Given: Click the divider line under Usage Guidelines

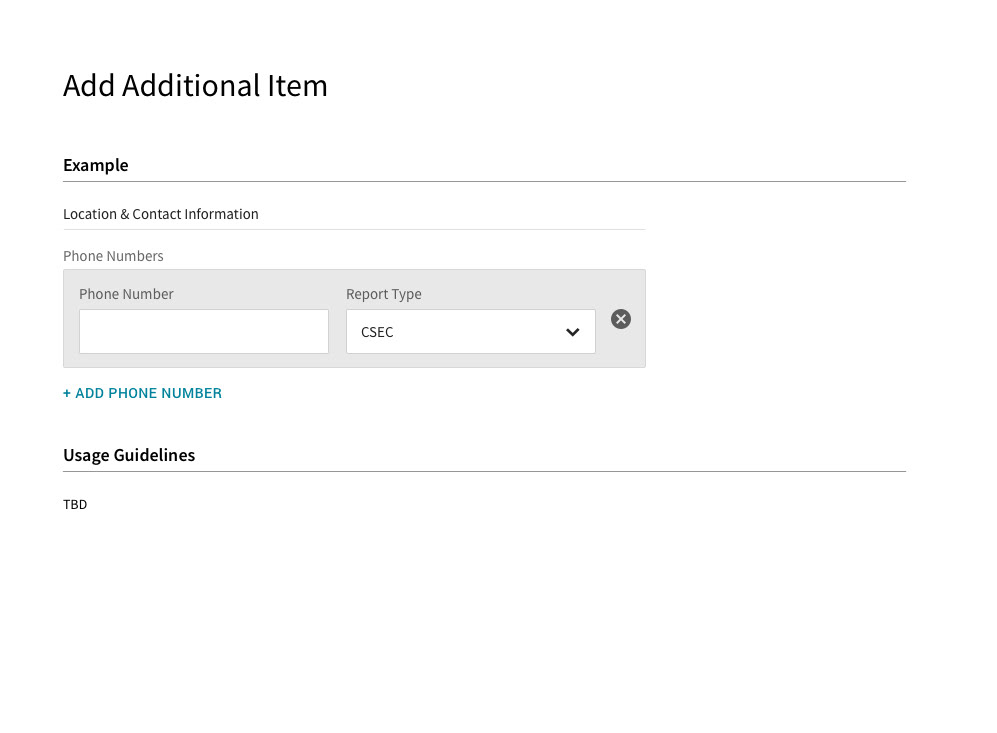Looking at the screenshot, I should pyautogui.click(x=485, y=472).
